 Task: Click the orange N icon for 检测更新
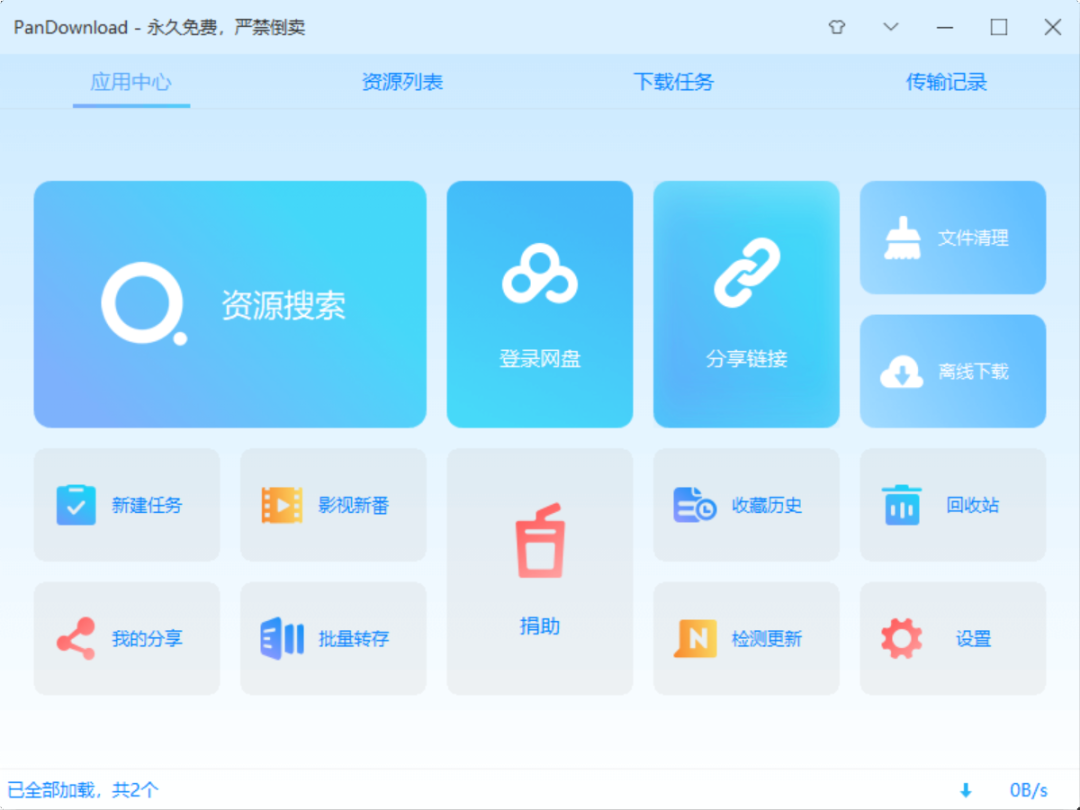(x=695, y=638)
